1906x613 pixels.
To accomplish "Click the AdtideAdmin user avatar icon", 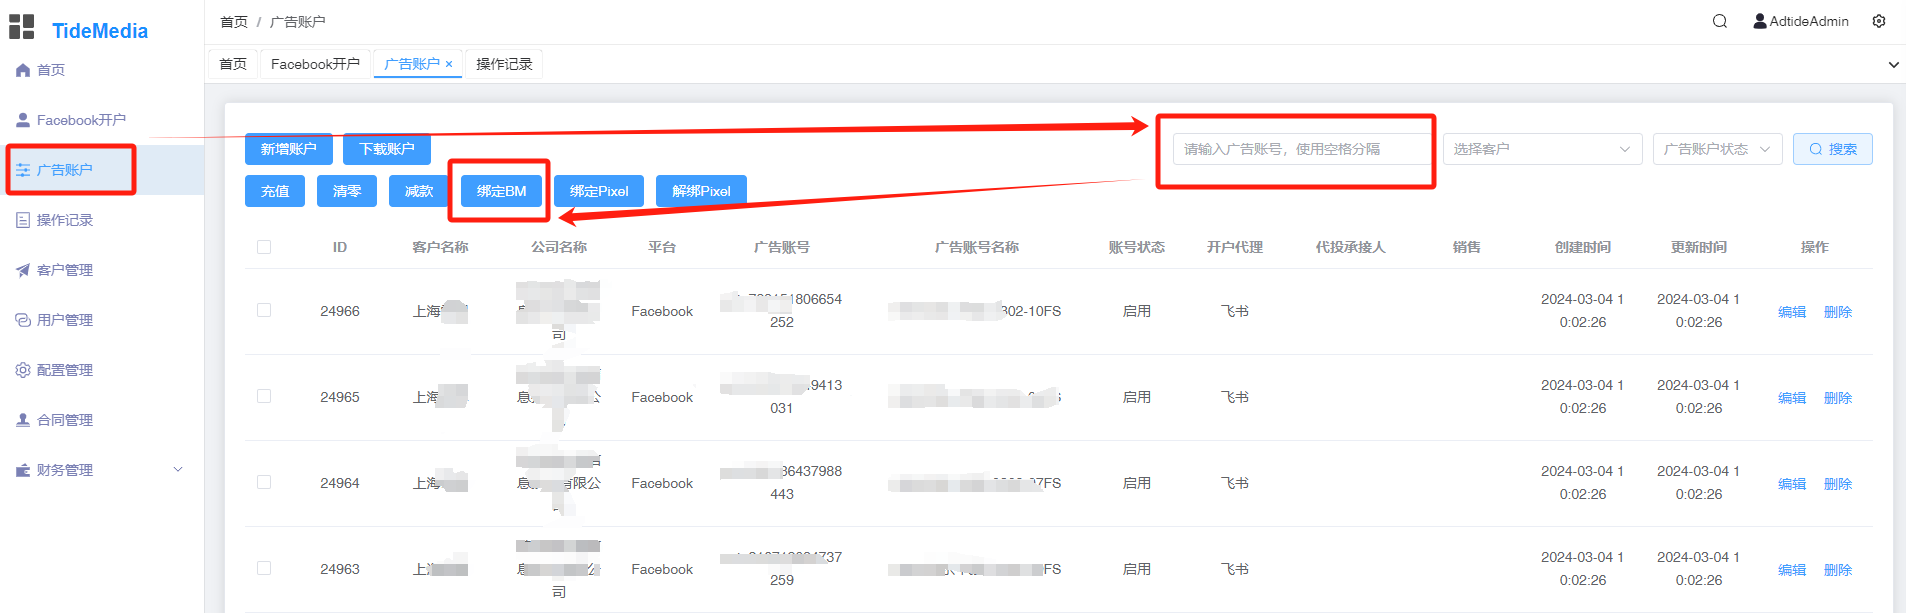I will pos(1759,21).
